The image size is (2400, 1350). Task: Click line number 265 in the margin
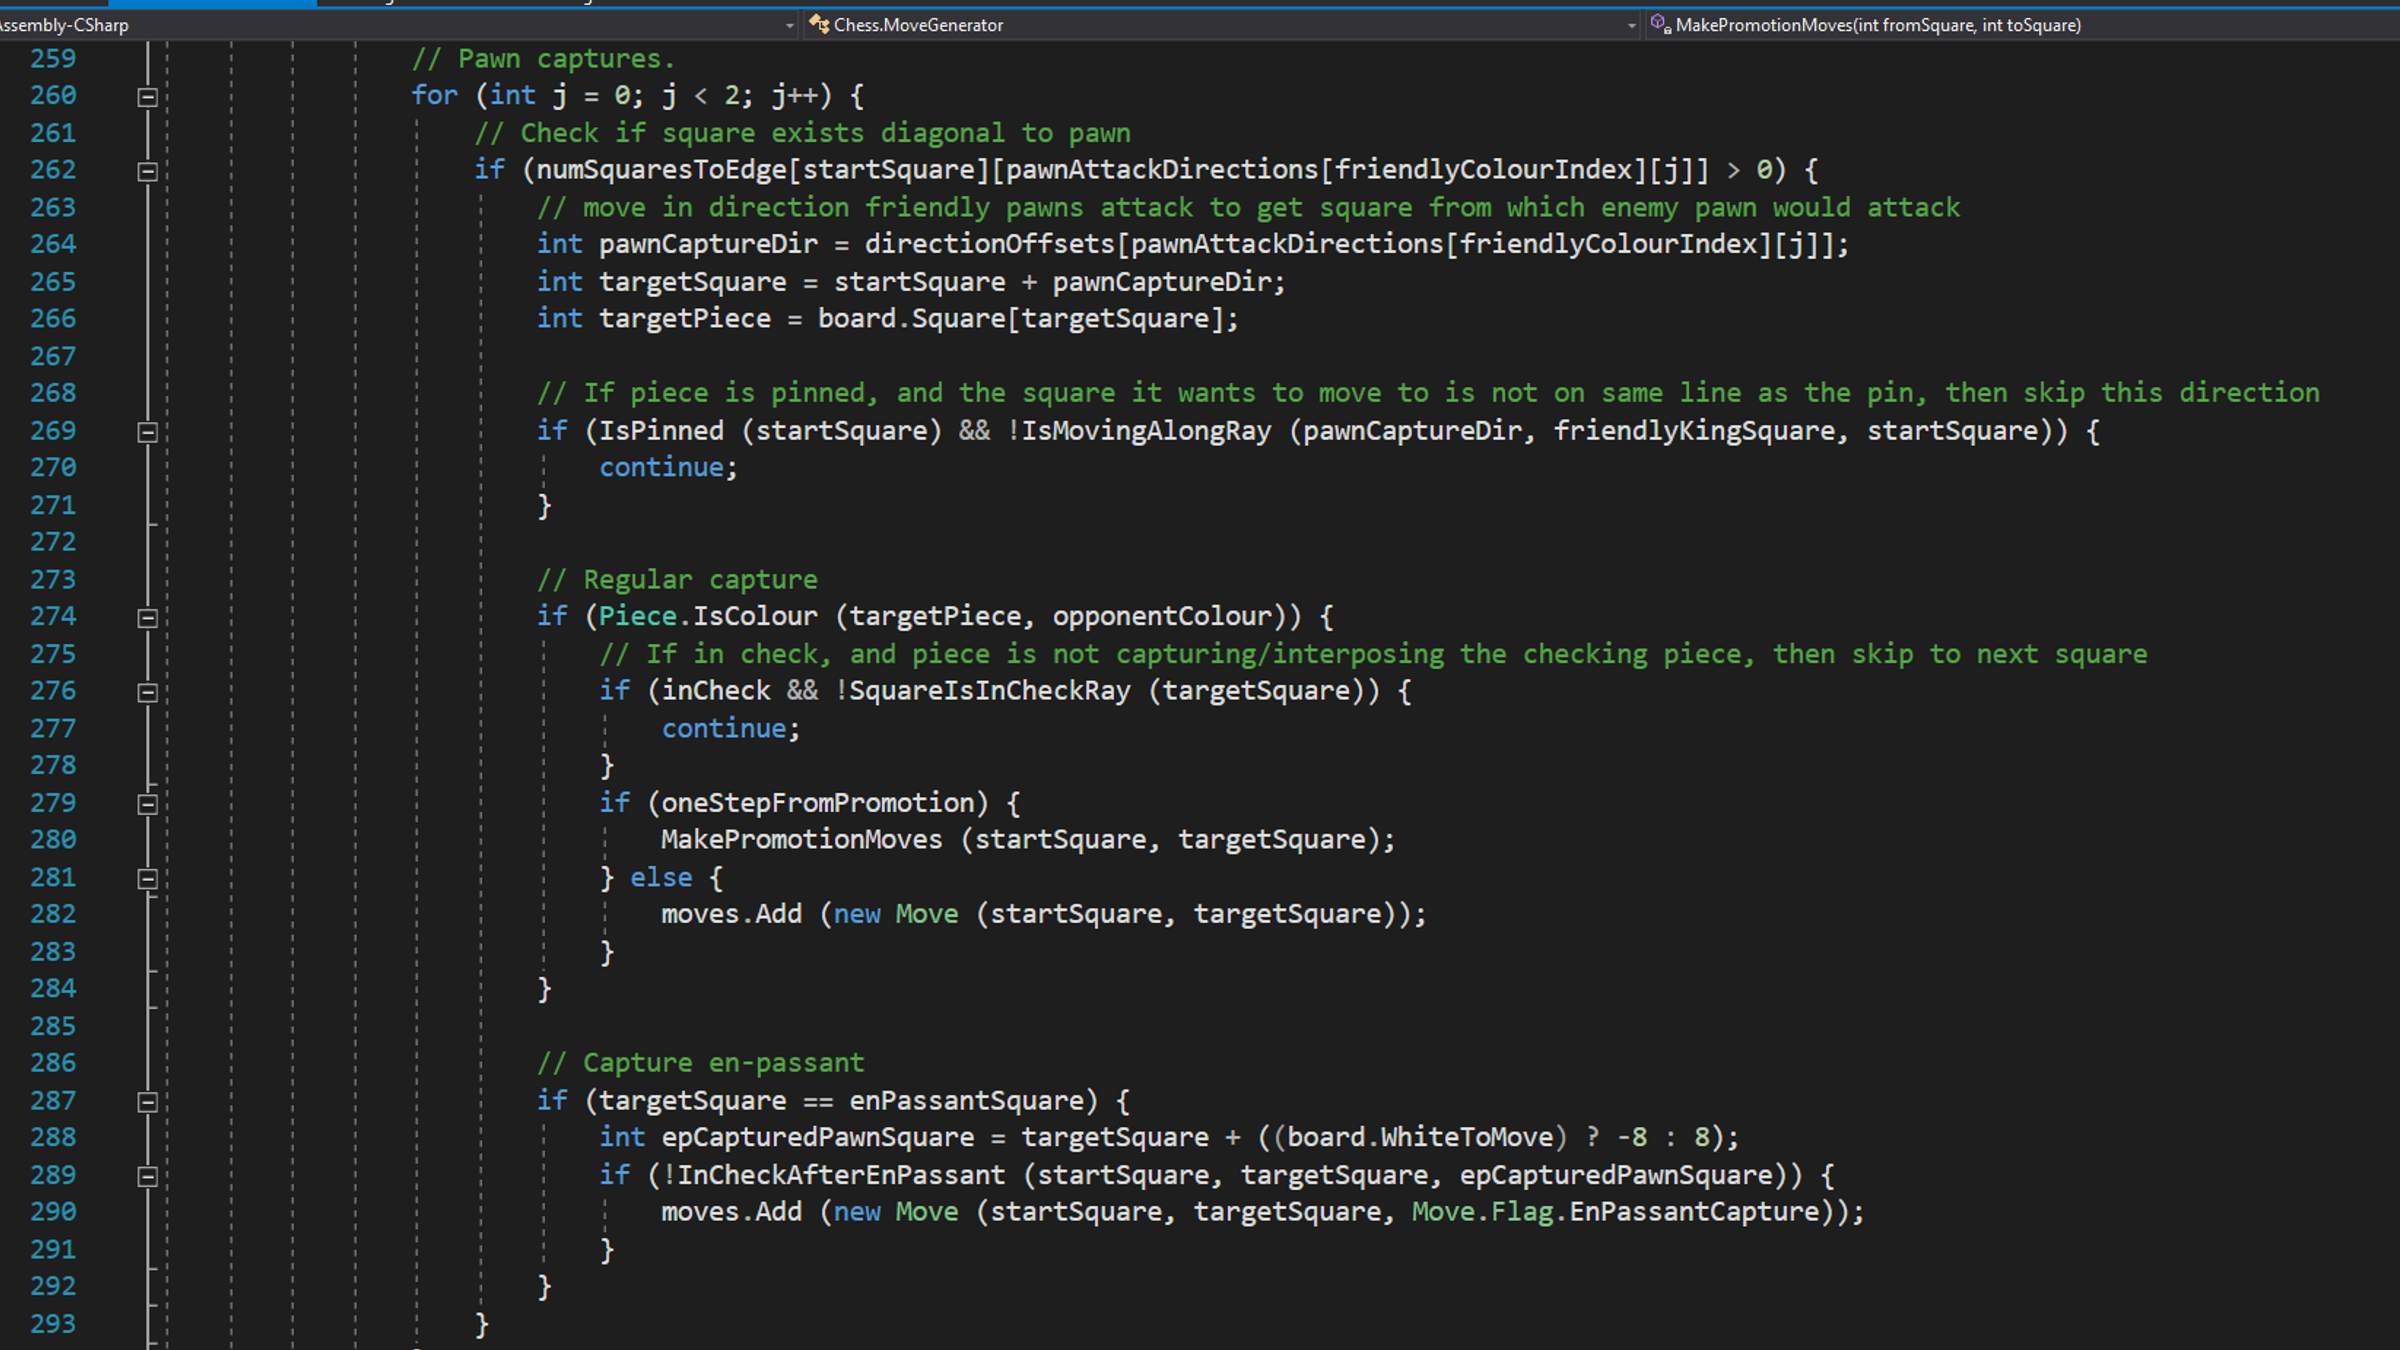(53, 282)
